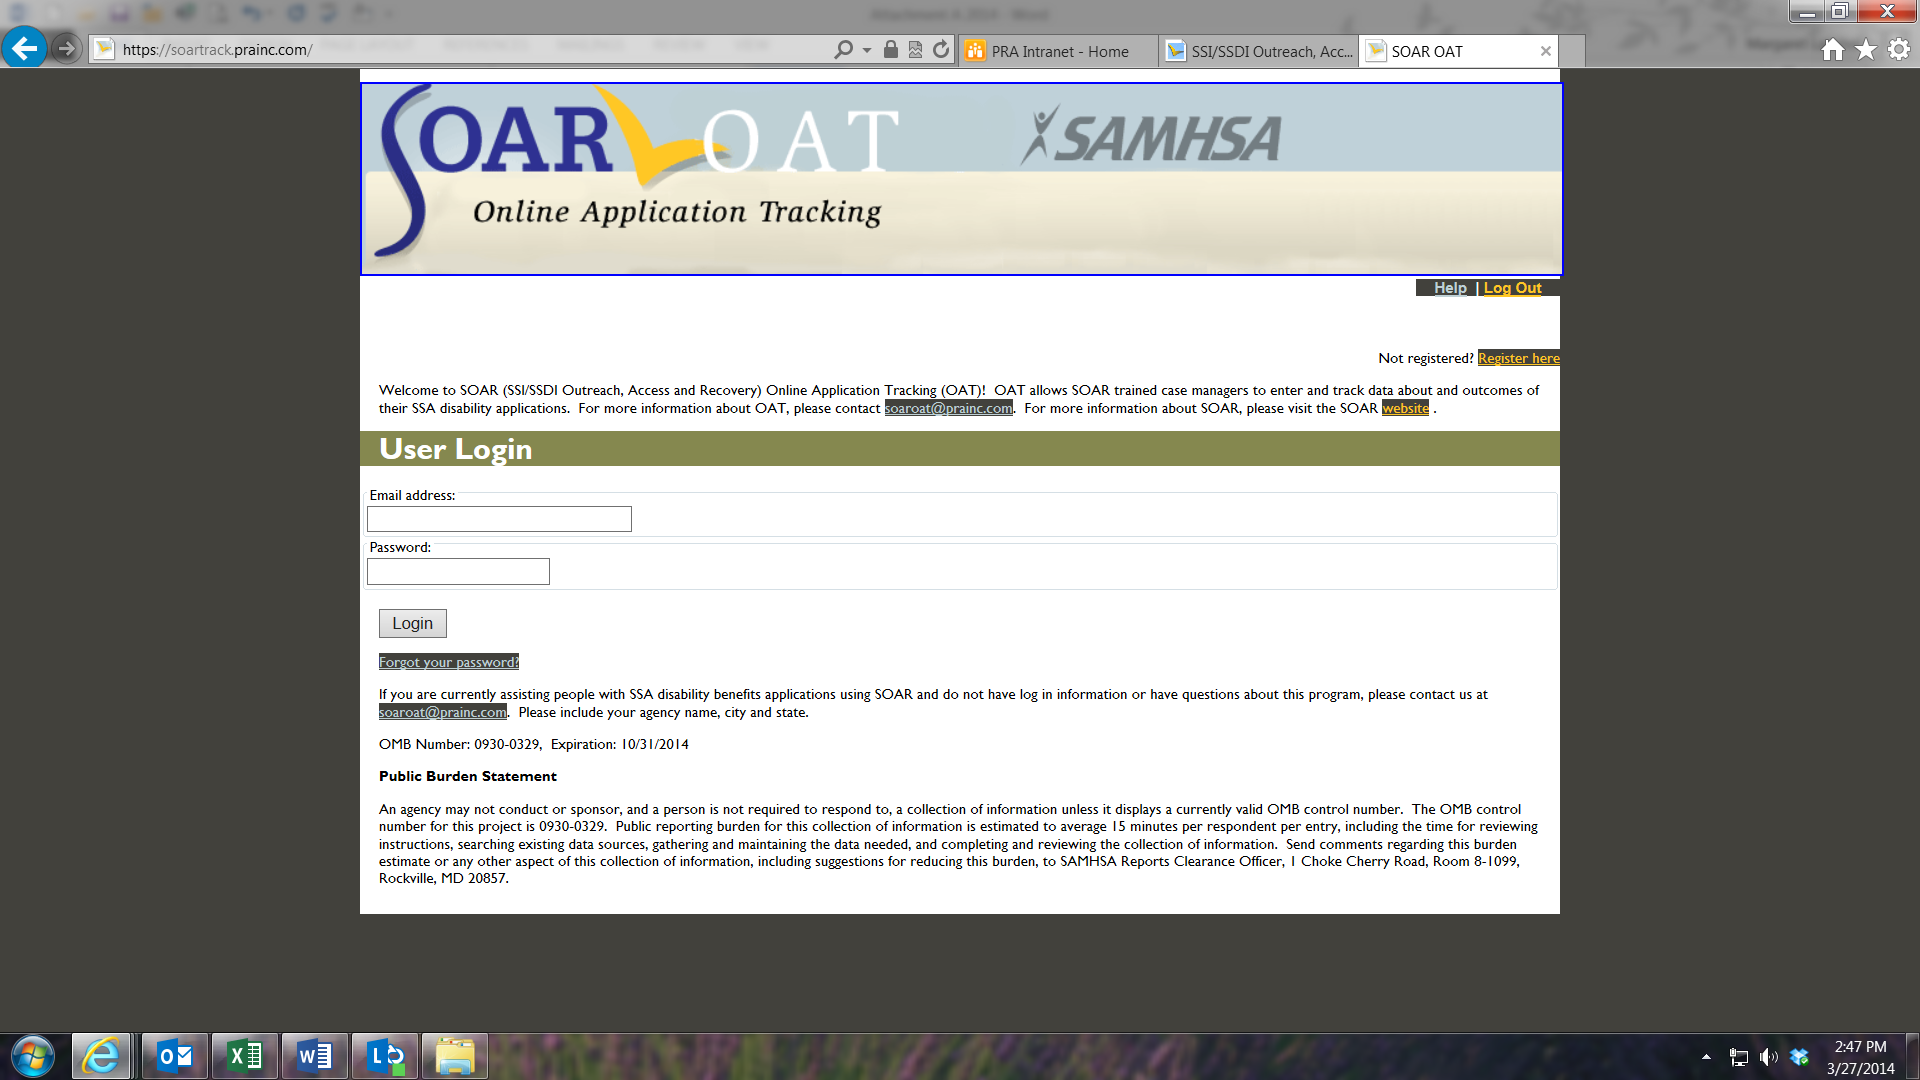The image size is (1920, 1080).
Task: Click the Register here link
Action: (x=1518, y=358)
